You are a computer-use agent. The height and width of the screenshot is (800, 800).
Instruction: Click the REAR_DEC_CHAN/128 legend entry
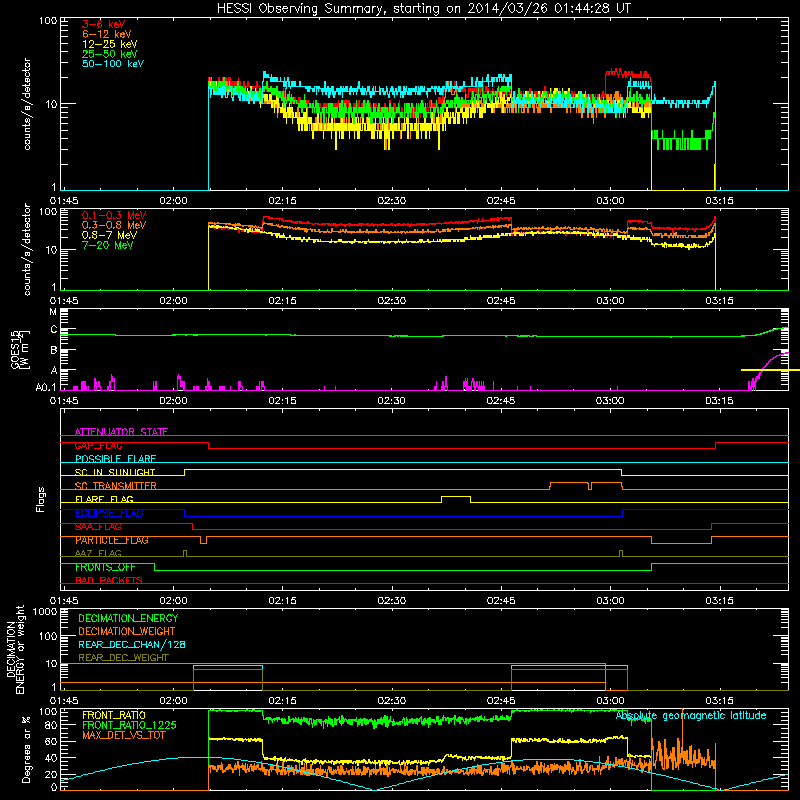click(x=132, y=644)
